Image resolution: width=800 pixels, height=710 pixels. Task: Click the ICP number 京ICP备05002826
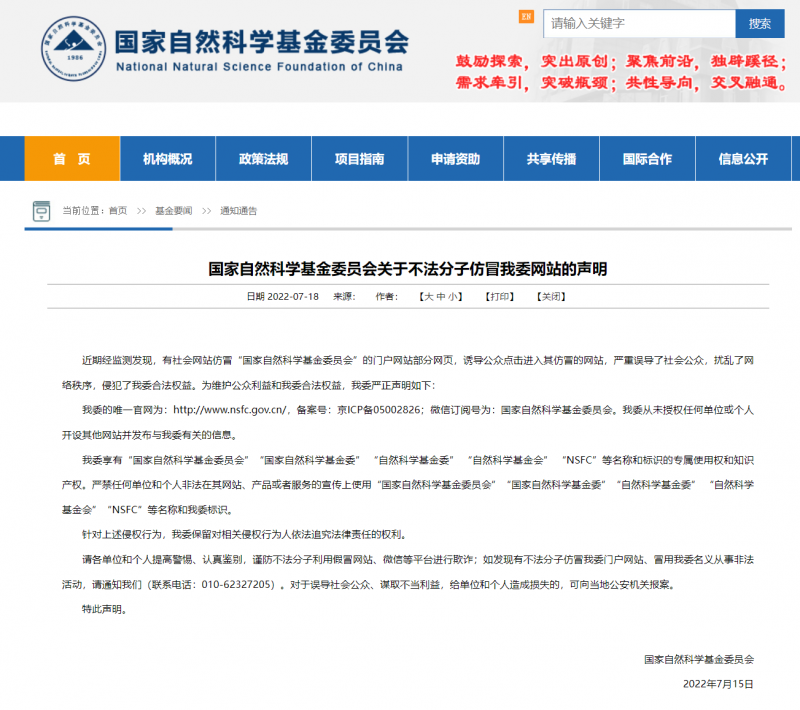379,410
